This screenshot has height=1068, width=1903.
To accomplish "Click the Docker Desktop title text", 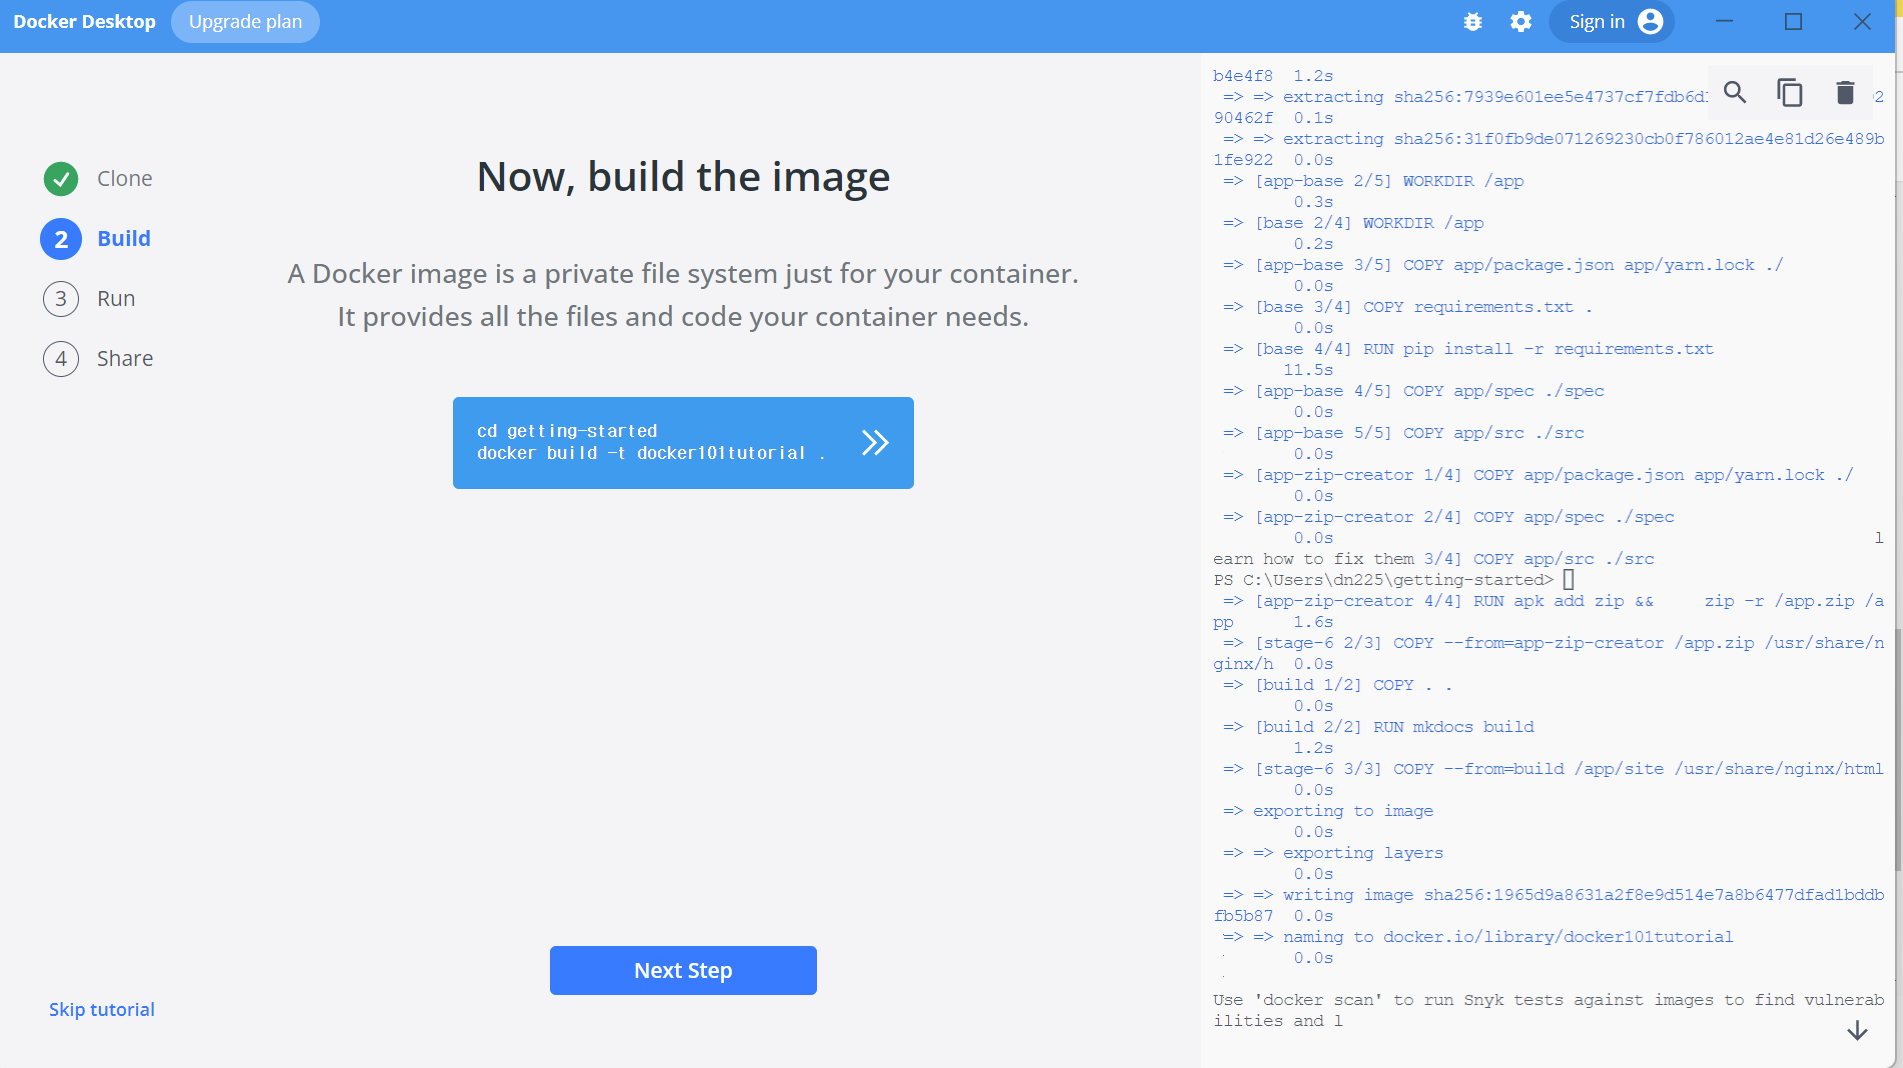I will (85, 22).
